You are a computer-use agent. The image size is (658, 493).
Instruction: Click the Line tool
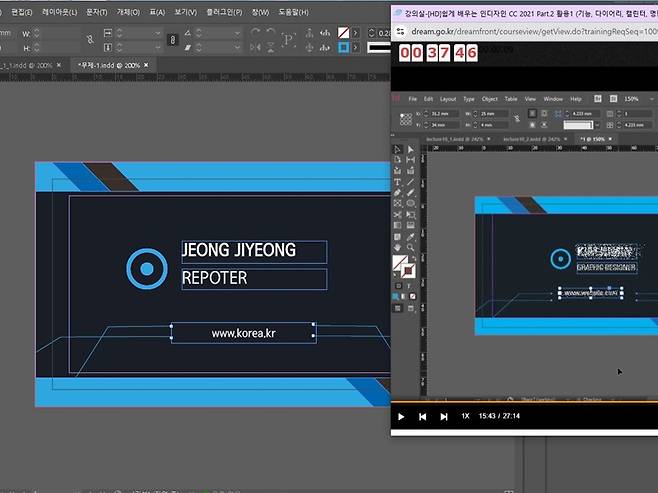pyautogui.click(x=411, y=182)
